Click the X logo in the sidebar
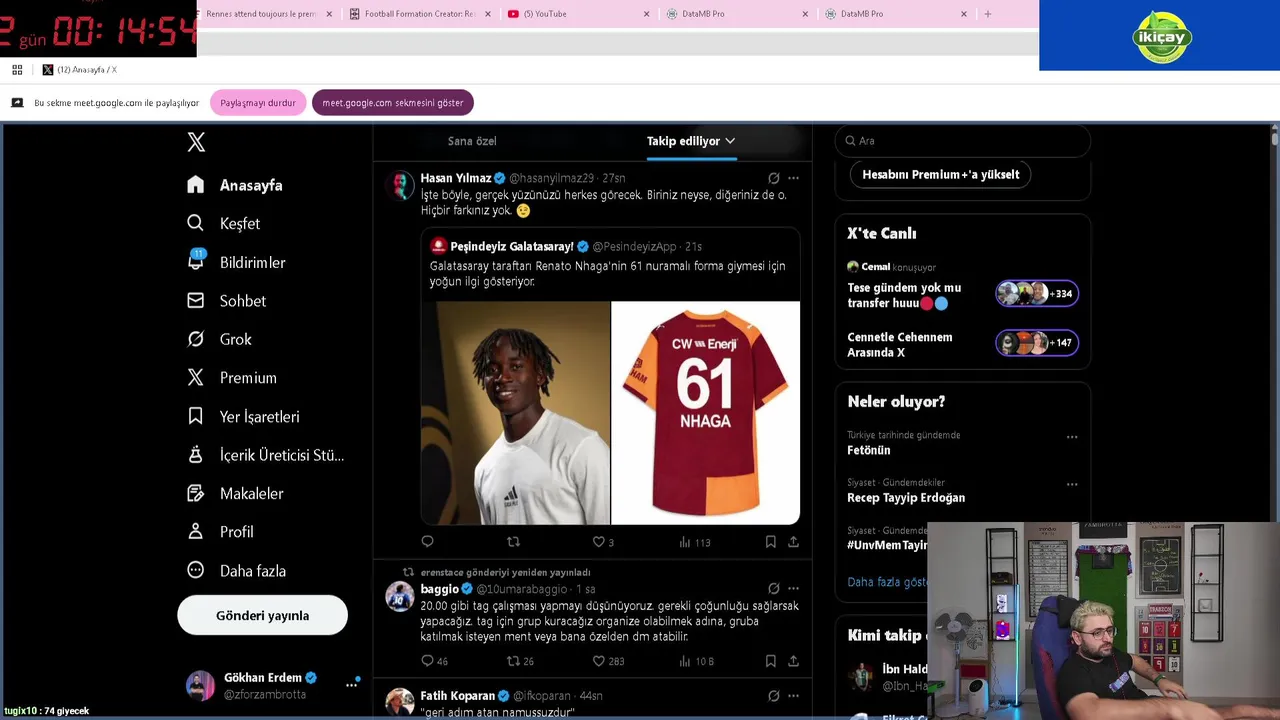 pos(196,142)
